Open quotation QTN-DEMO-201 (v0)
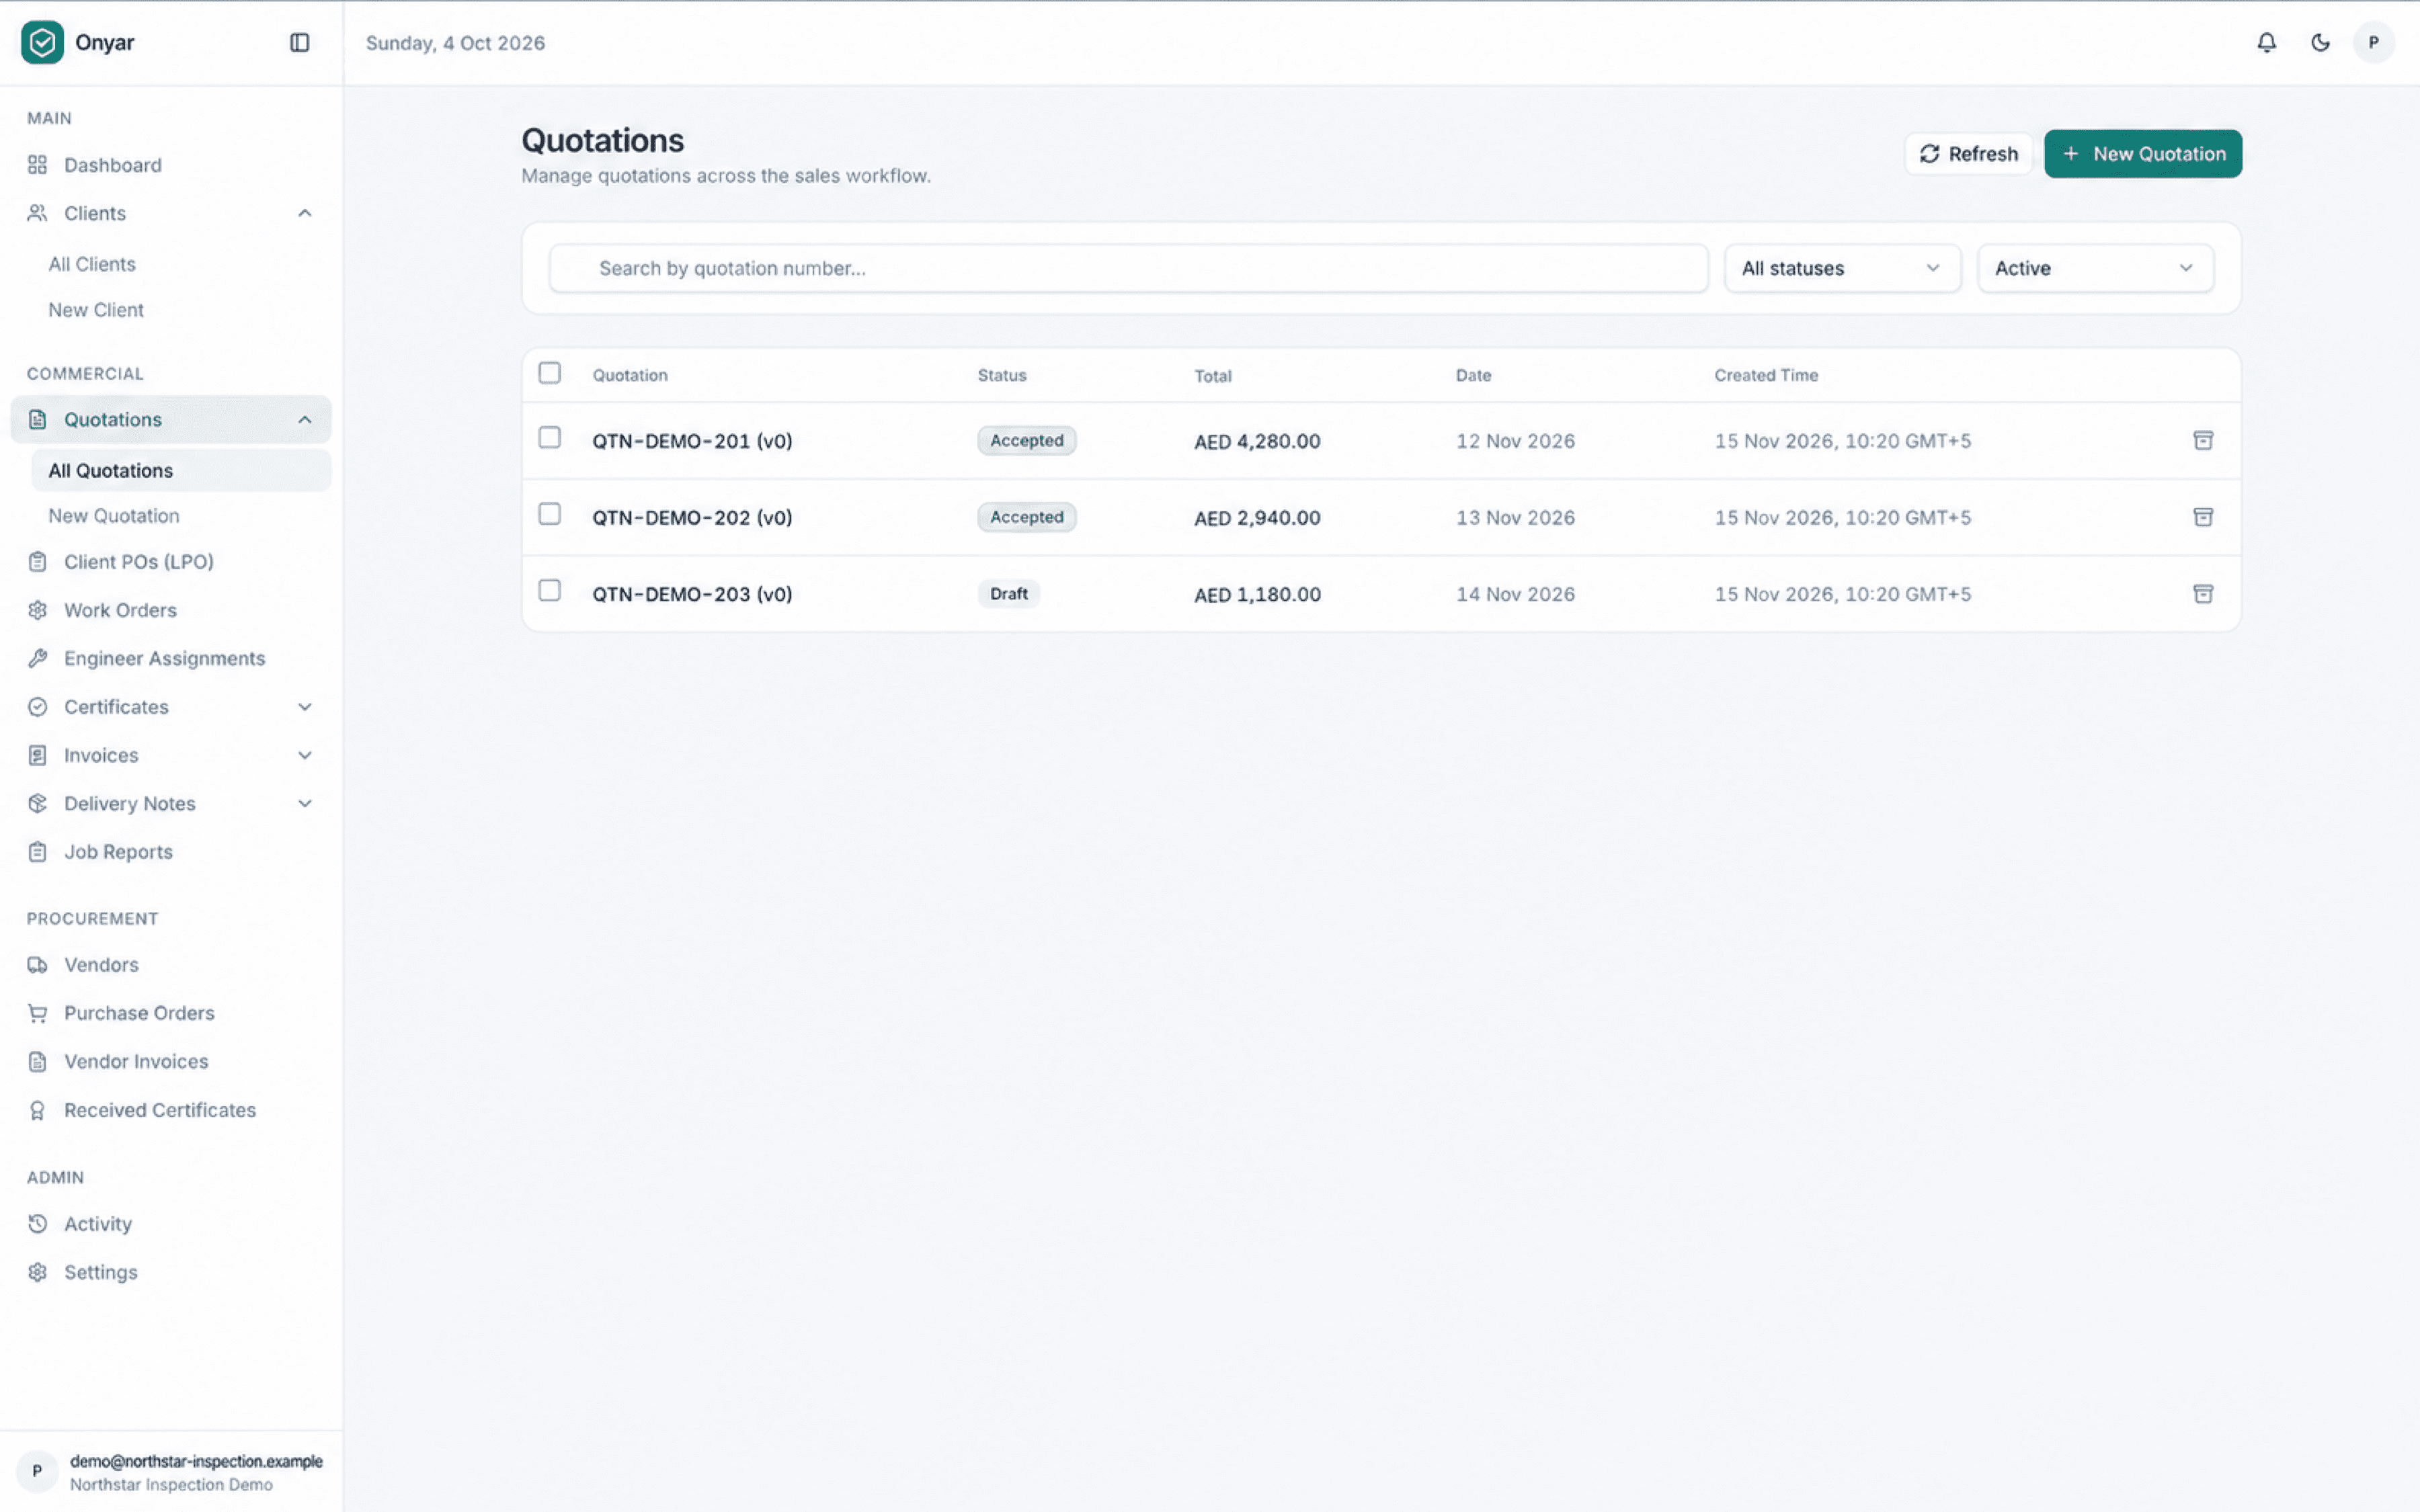The height and width of the screenshot is (1512, 2420). tap(692, 441)
